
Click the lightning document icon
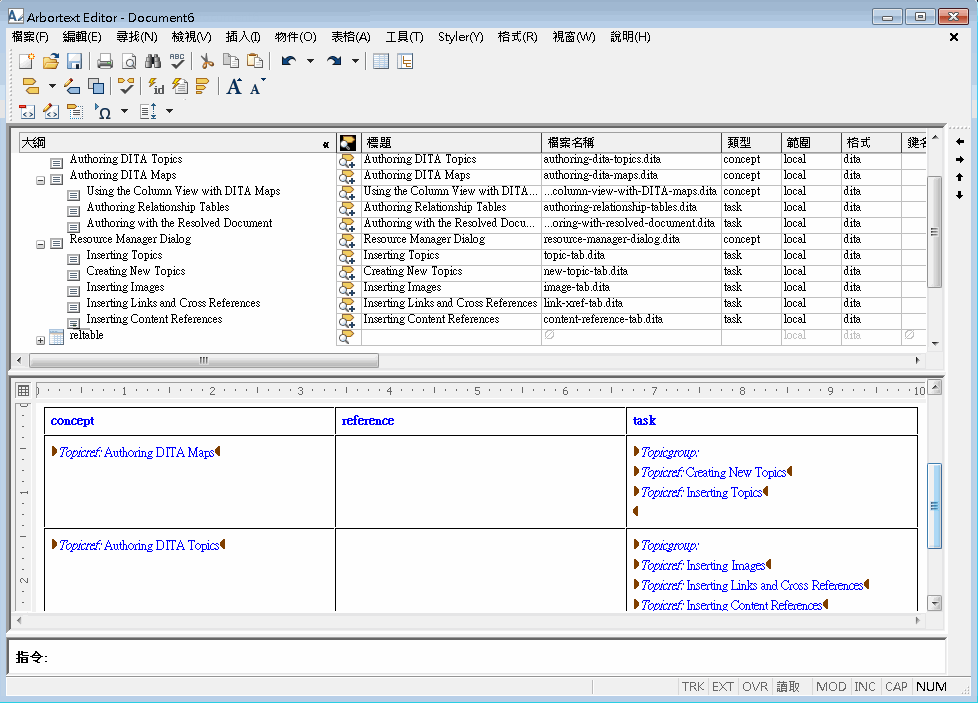(x=180, y=86)
